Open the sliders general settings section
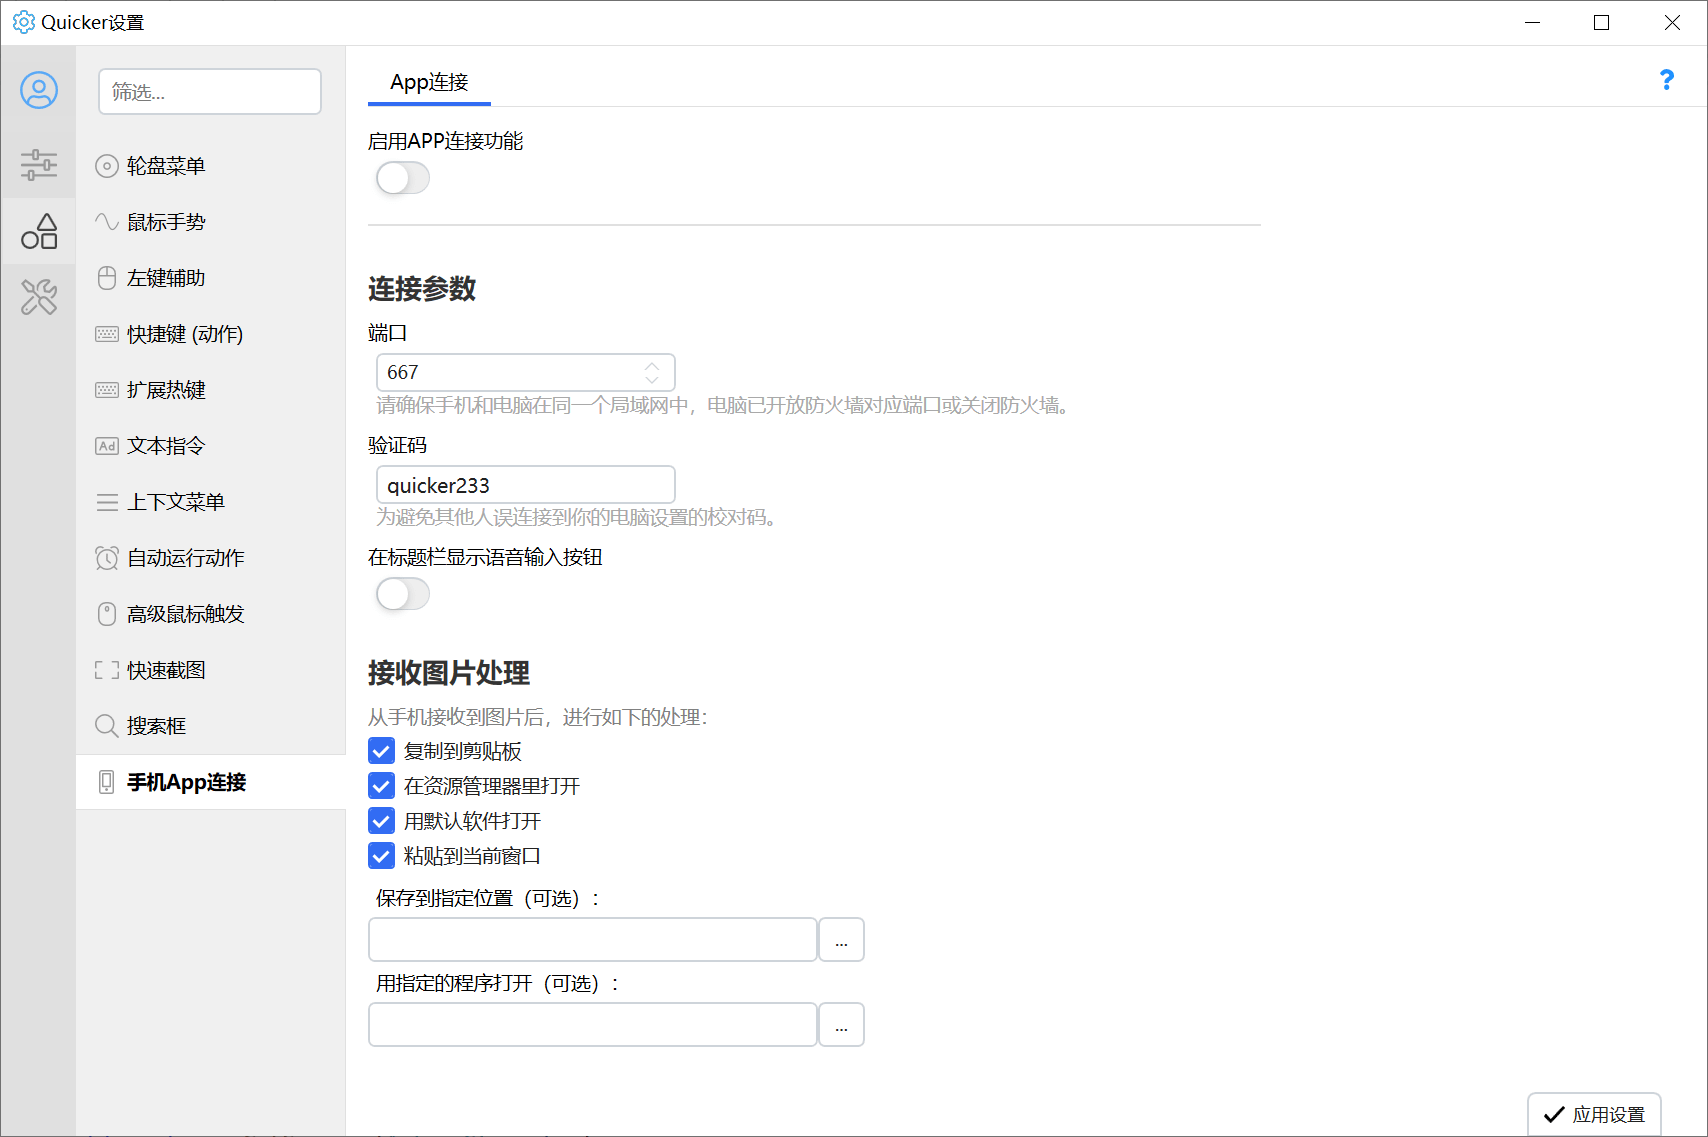The height and width of the screenshot is (1137, 1708). [x=39, y=165]
